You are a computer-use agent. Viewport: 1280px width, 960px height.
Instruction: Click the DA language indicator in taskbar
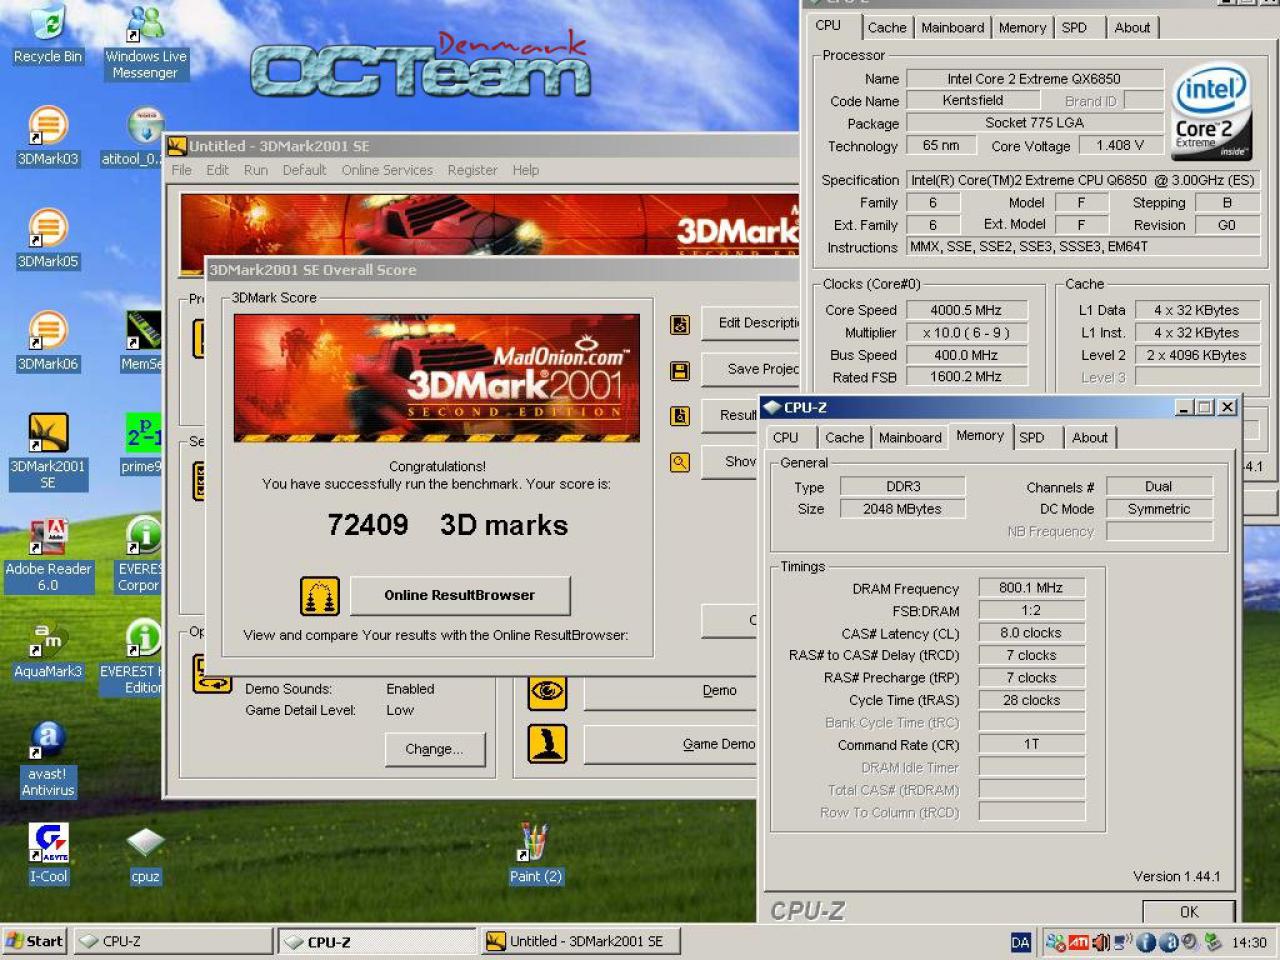point(1021,942)
